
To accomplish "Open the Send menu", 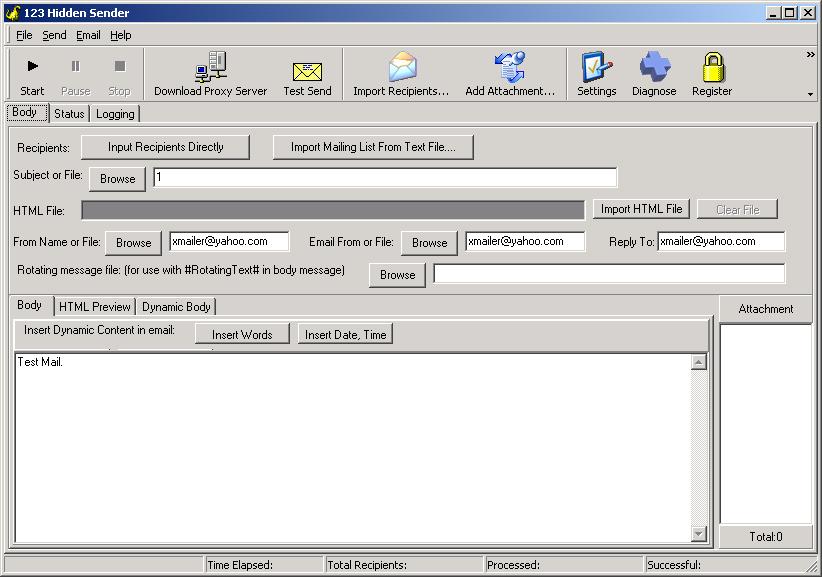I will pyautogui.click(x=54, y=35).
